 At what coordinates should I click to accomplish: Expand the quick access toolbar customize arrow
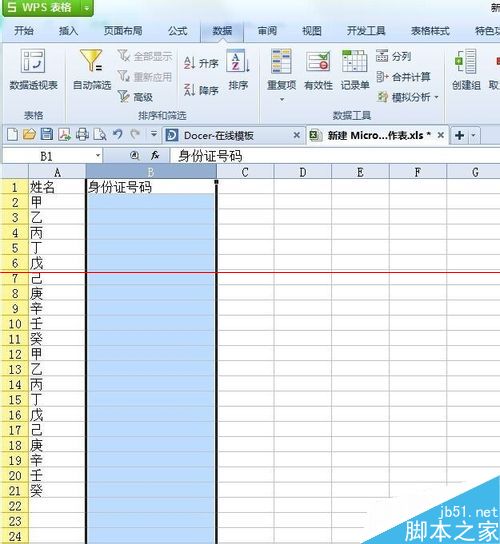pyautogui.click(x=153, y=134)
